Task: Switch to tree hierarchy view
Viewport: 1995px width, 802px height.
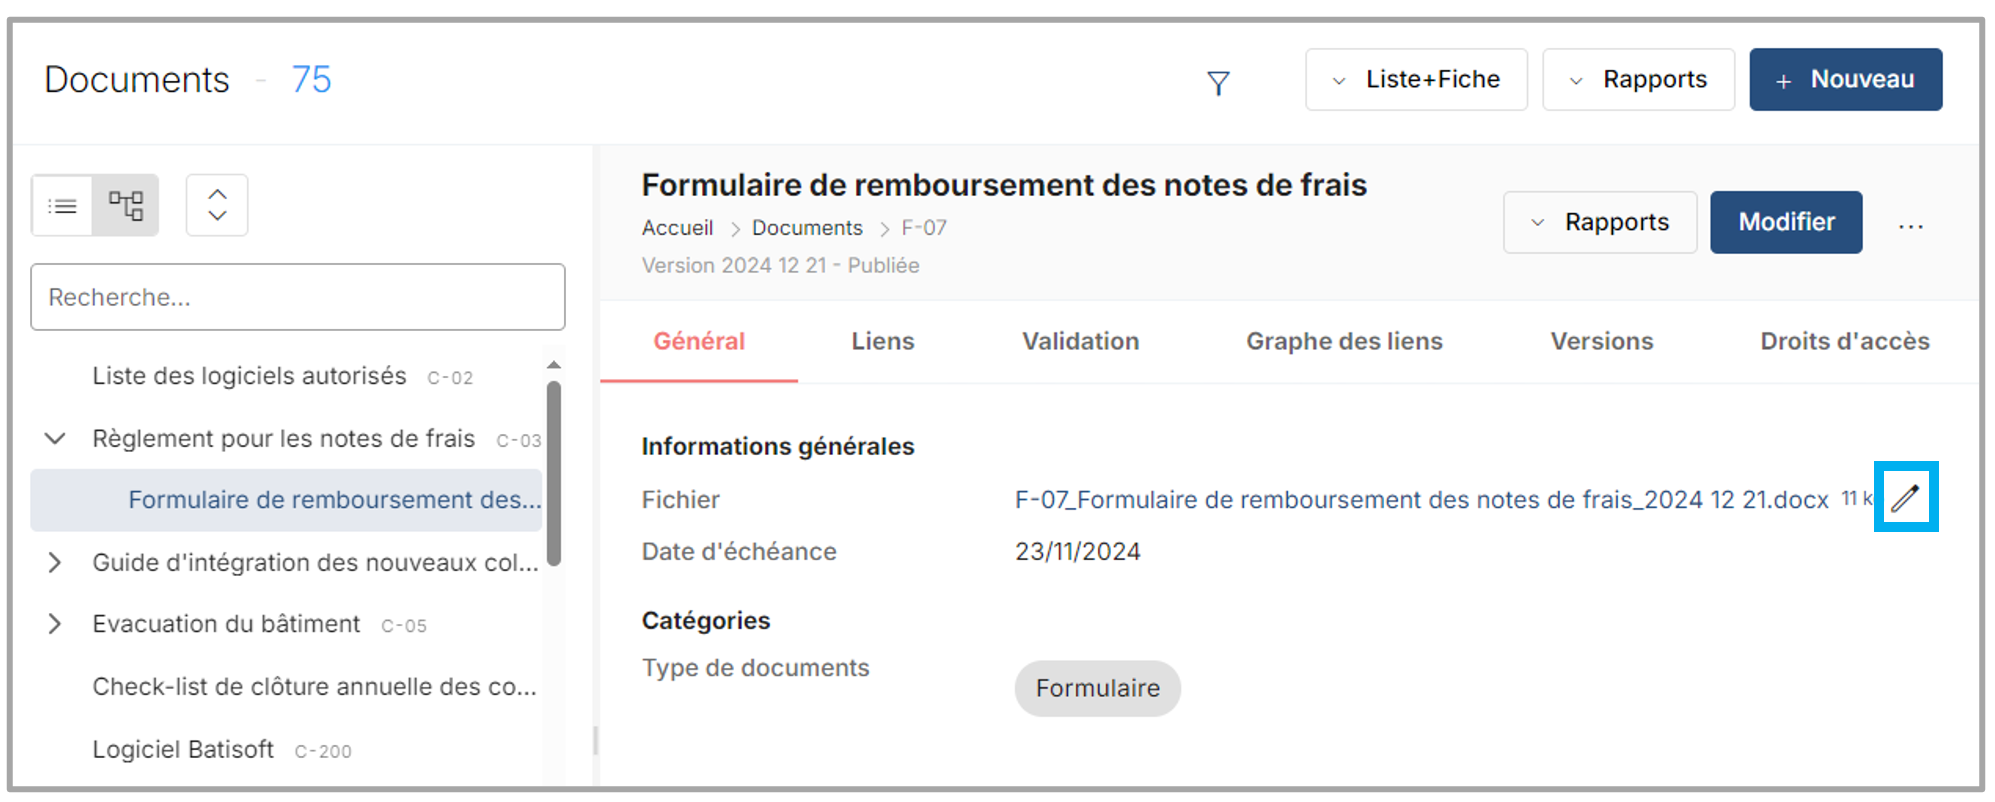Action: pyautogui.click(x=126, y=206)
